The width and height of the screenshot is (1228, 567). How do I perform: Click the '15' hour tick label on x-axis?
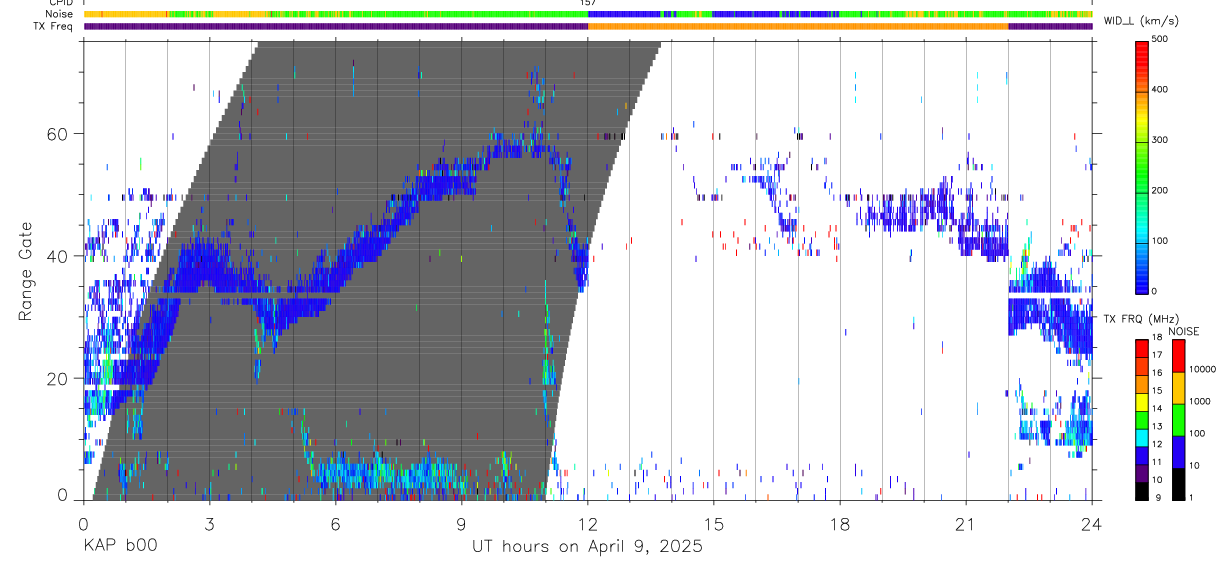pos(714,524)
